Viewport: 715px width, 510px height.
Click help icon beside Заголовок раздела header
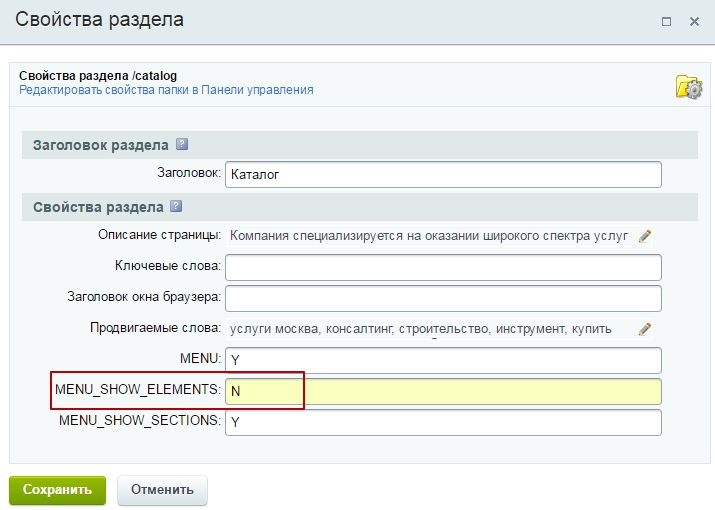pos(182,144)
